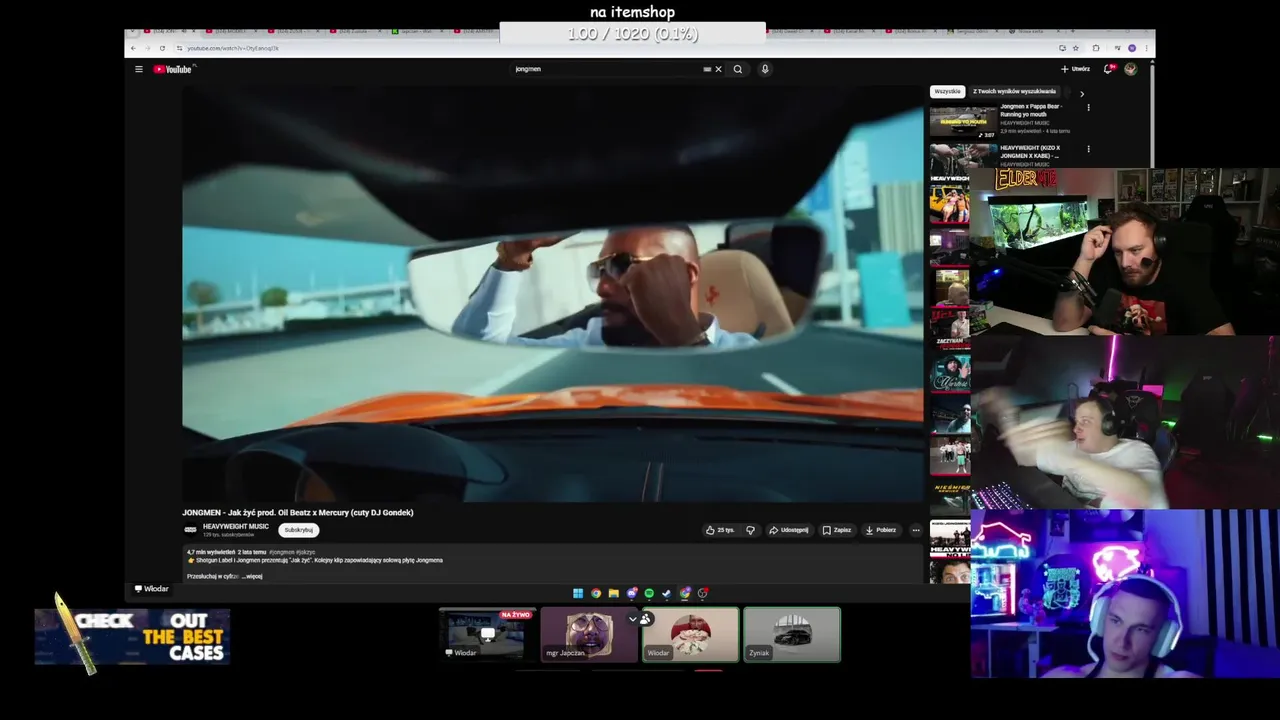Open the Utwórz create button
This screenshot has height=720, width=1280.
1076,69
